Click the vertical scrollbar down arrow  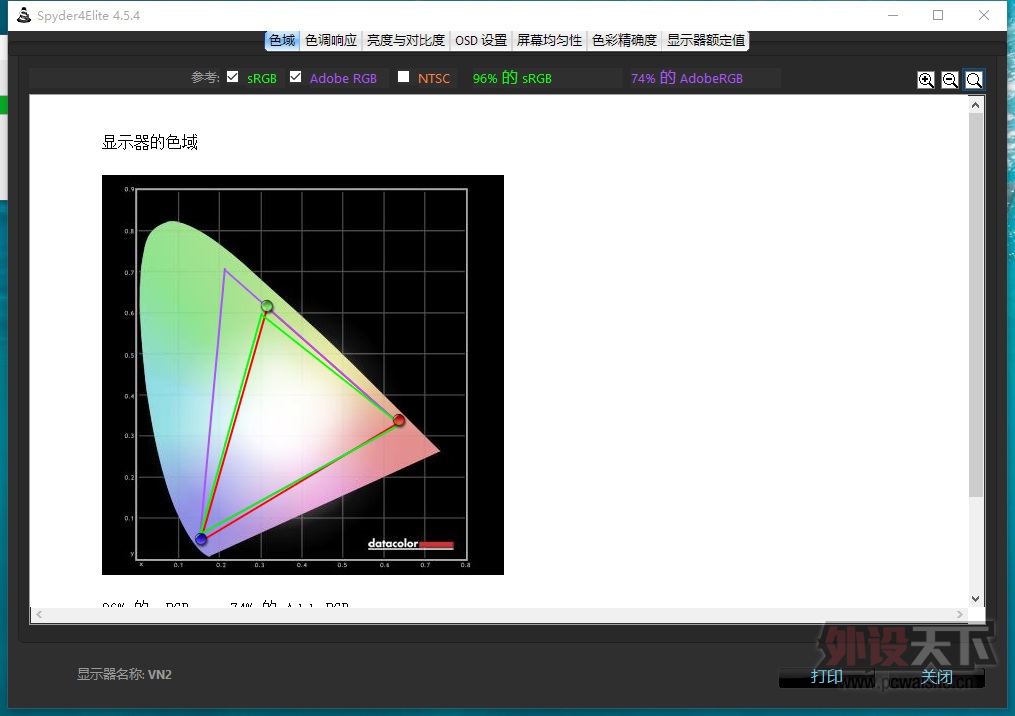[976, 599]
